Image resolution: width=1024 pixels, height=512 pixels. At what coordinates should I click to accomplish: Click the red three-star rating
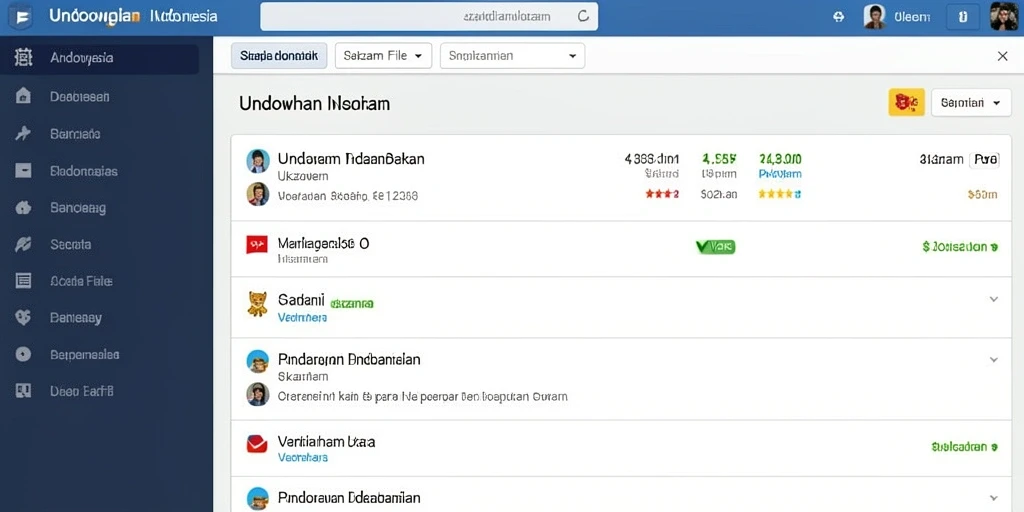coord(662,194)
